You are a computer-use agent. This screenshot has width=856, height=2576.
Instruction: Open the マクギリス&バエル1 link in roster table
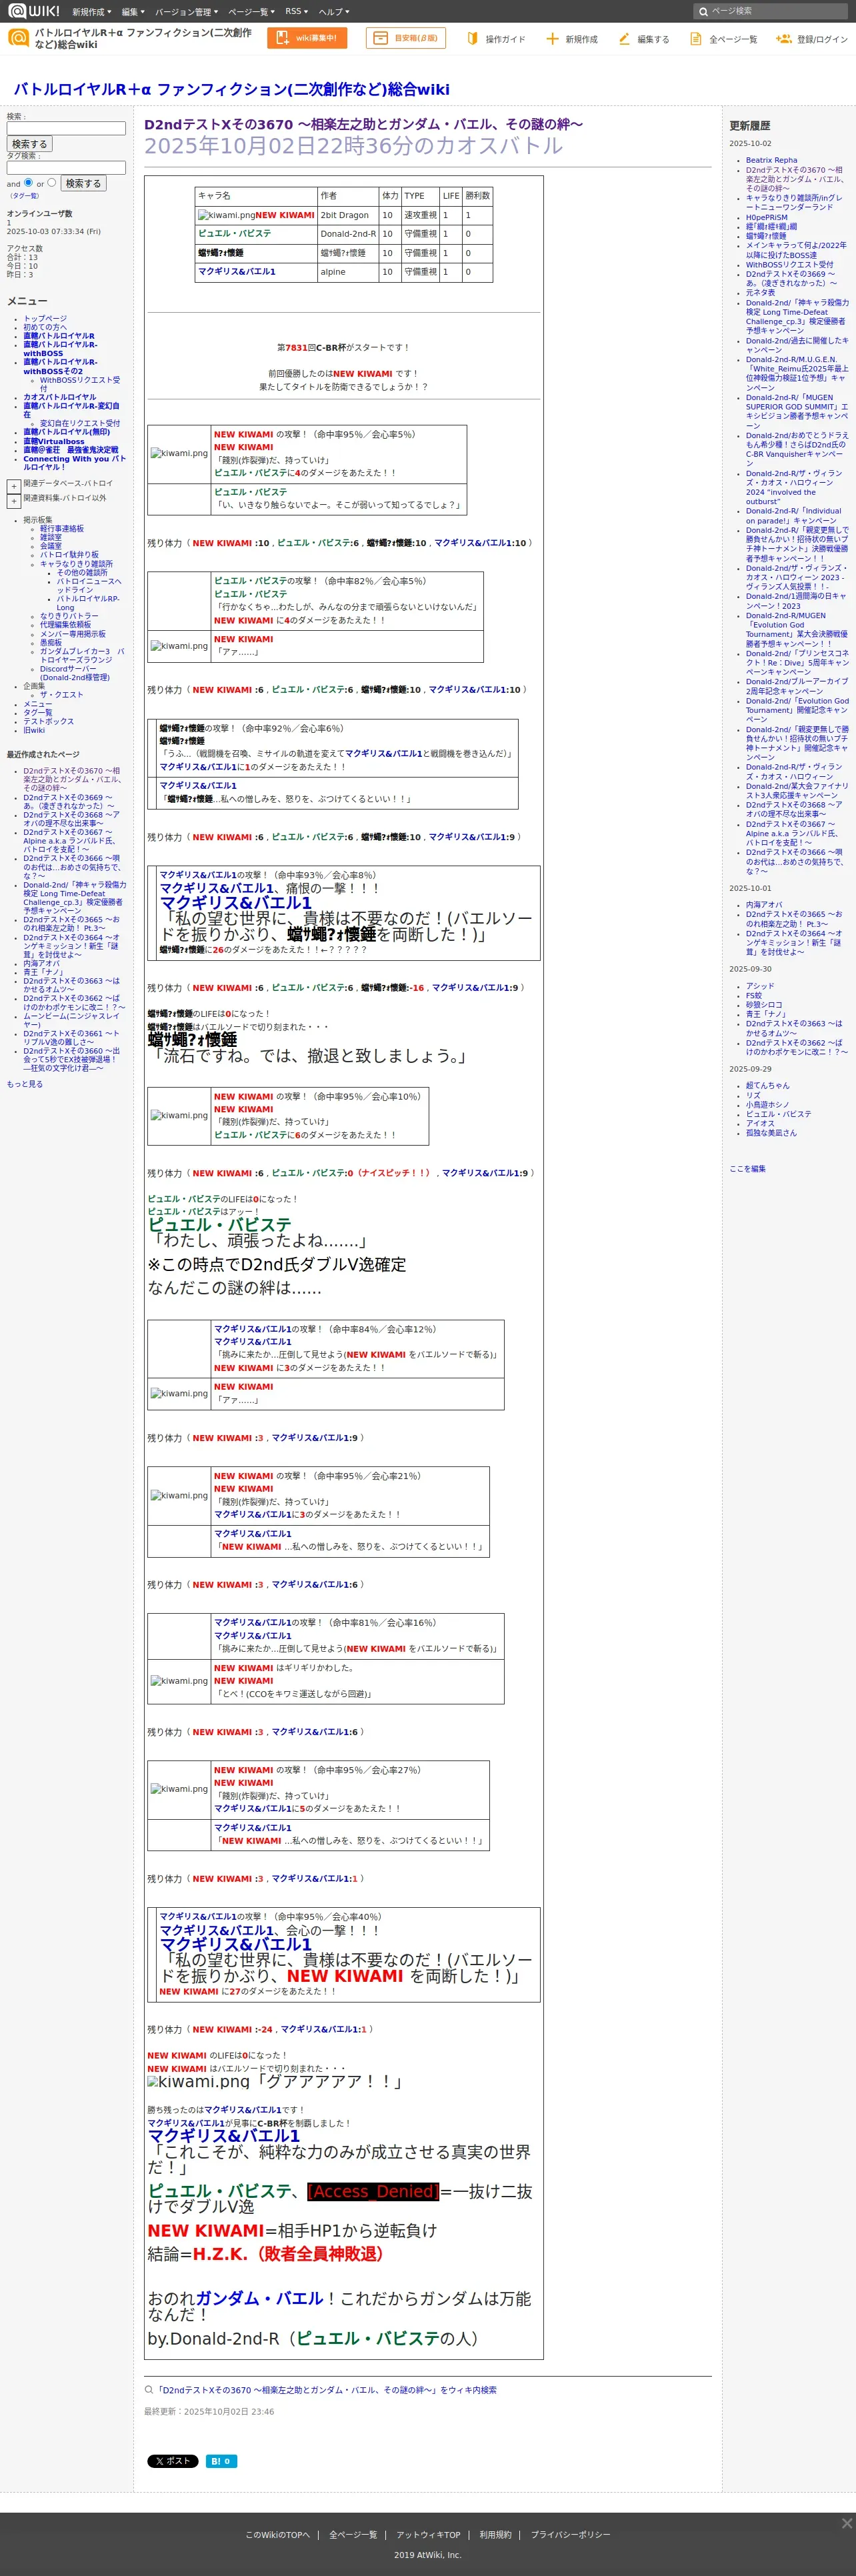(236, 271)
